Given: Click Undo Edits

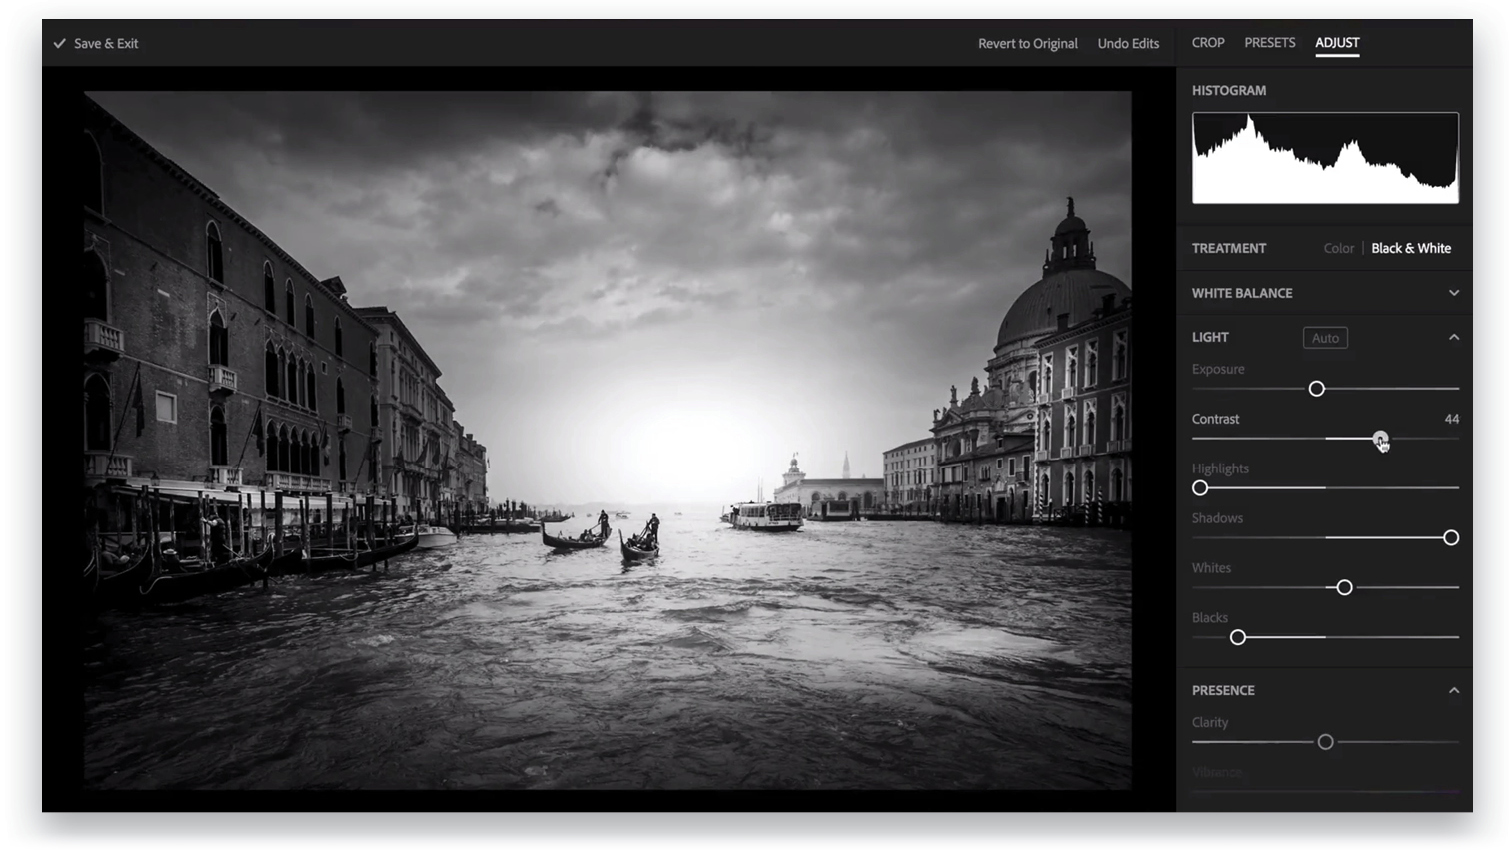Looking at the screenshot, I should [x=1128, y=43].
